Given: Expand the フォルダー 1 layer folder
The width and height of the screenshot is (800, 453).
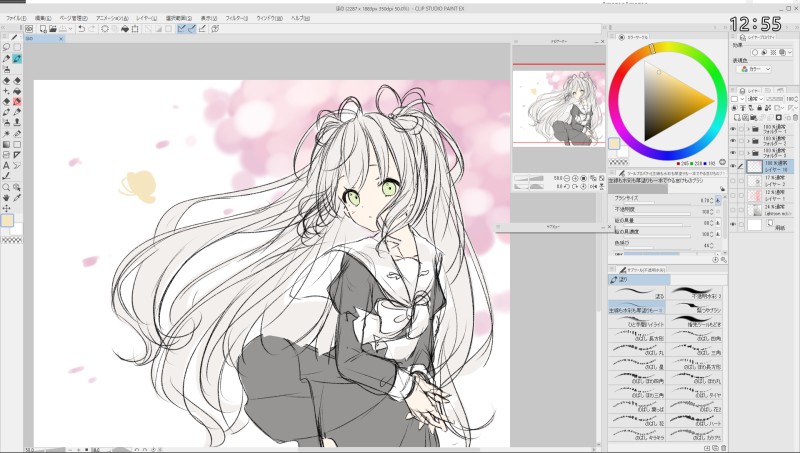Looking at the screenshot, I should 748,129.
